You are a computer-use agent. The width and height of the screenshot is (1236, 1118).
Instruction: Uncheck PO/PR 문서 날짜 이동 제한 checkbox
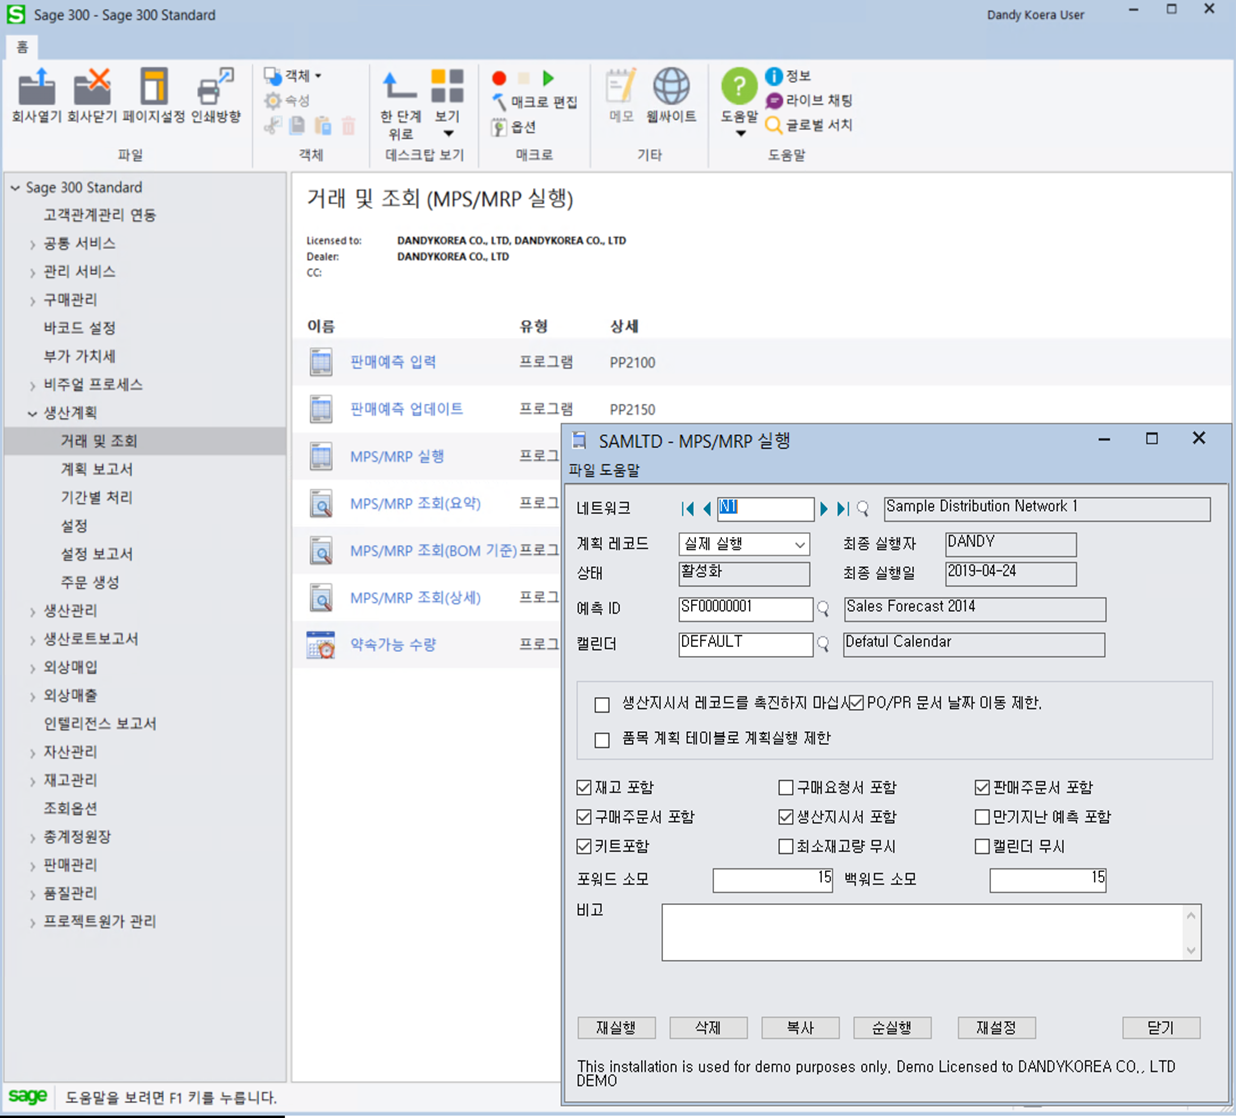[x=857, y=703]
